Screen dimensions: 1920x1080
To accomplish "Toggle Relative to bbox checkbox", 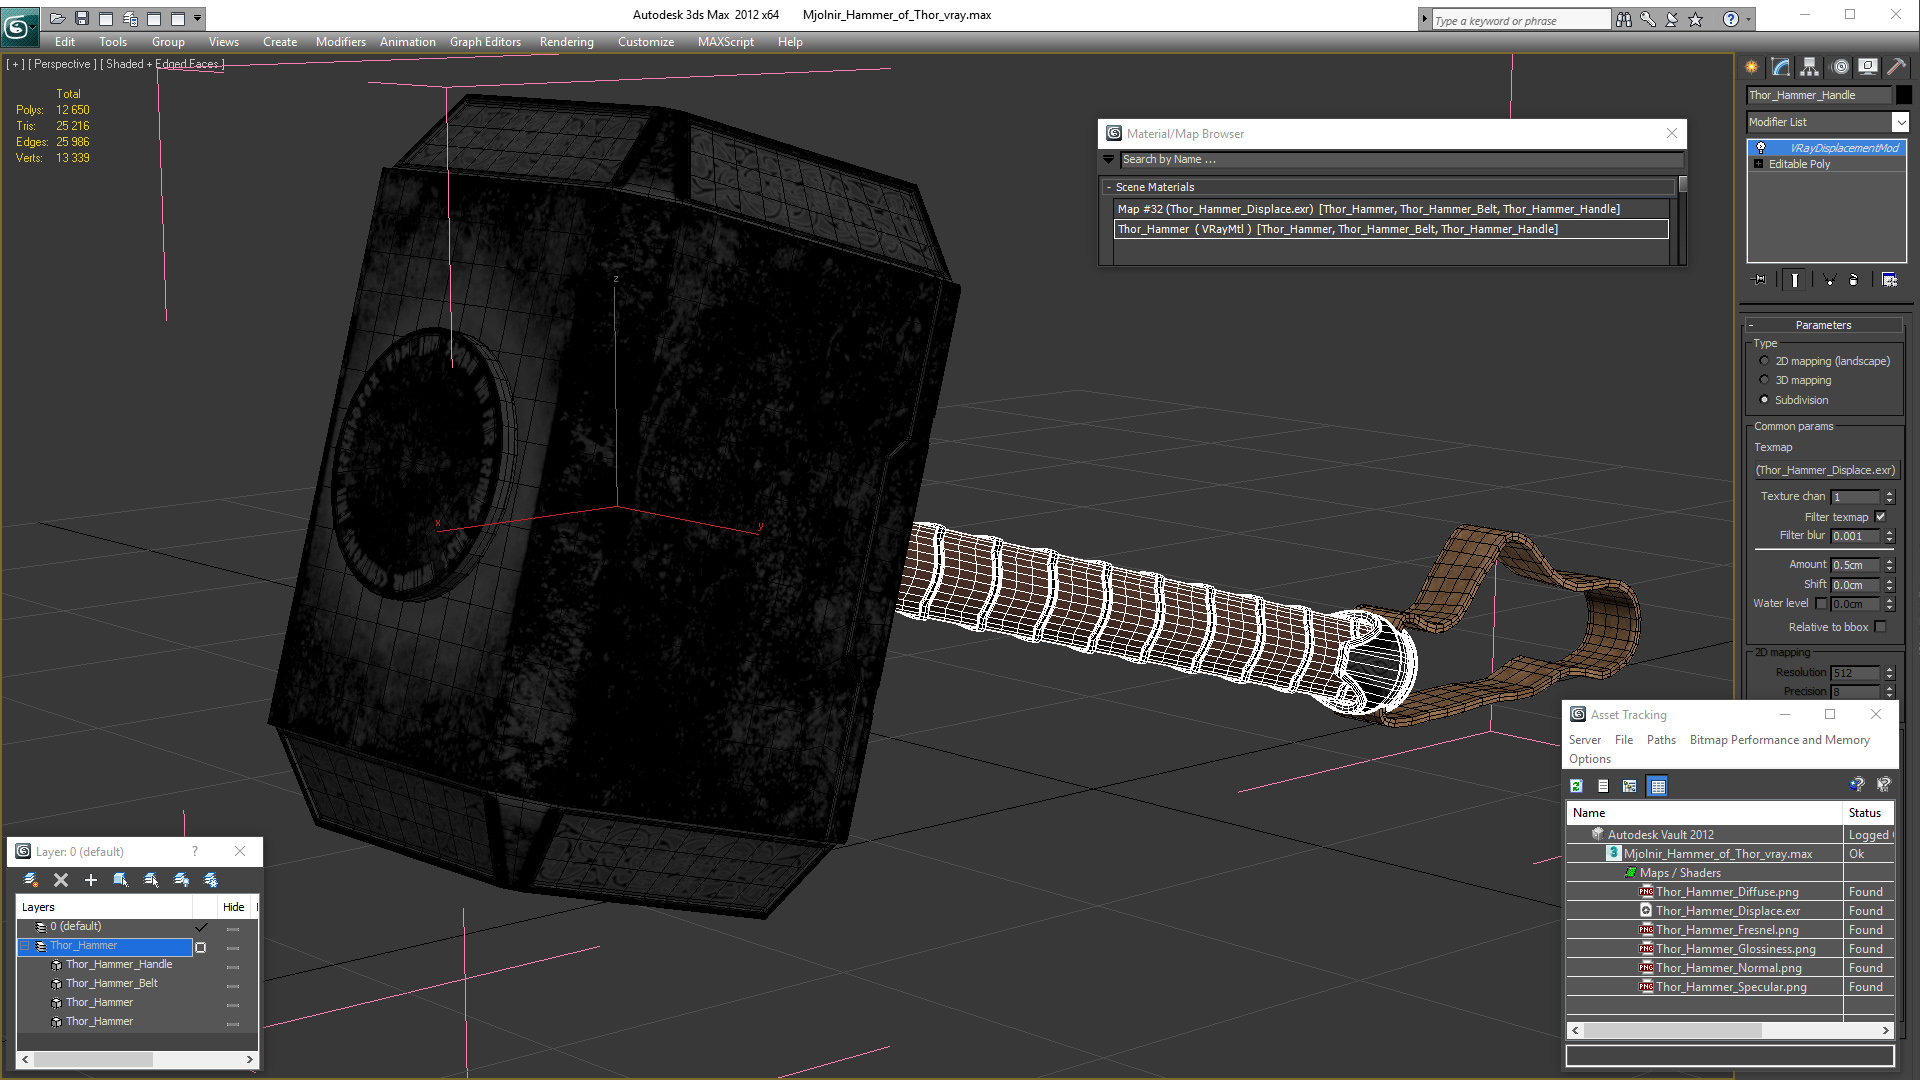I will click(x=1880, y=627).
